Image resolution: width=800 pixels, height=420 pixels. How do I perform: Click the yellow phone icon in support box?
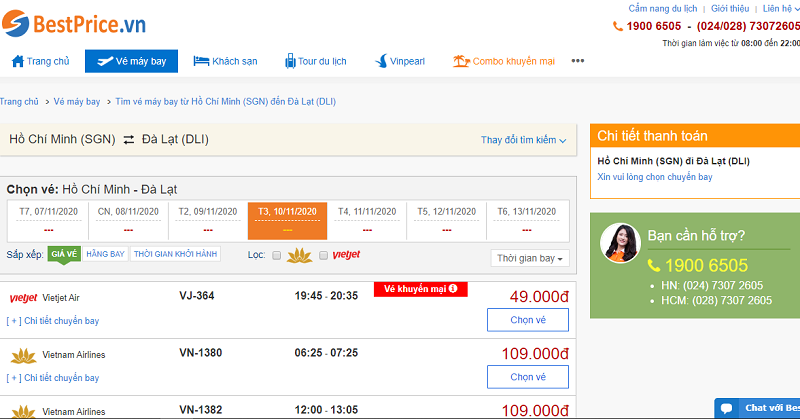(654, 265)
